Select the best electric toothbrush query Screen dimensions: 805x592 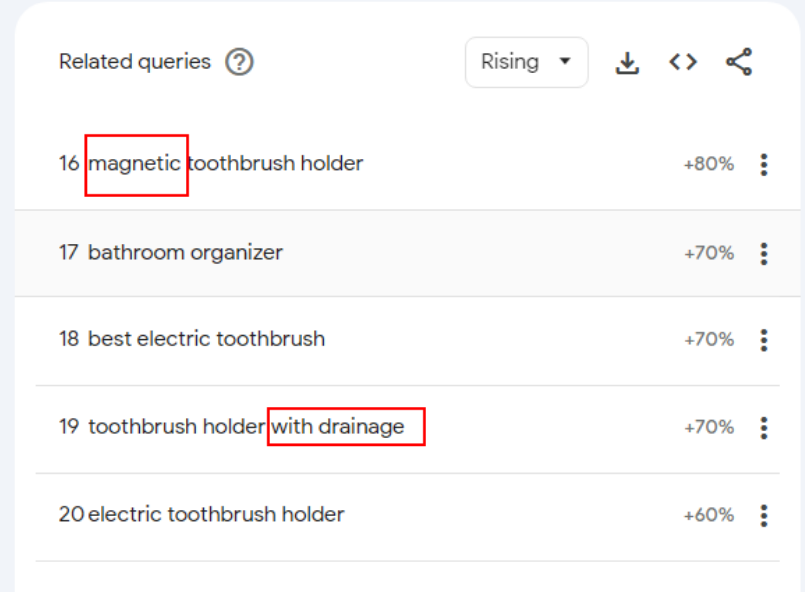(x=206, y=339)
